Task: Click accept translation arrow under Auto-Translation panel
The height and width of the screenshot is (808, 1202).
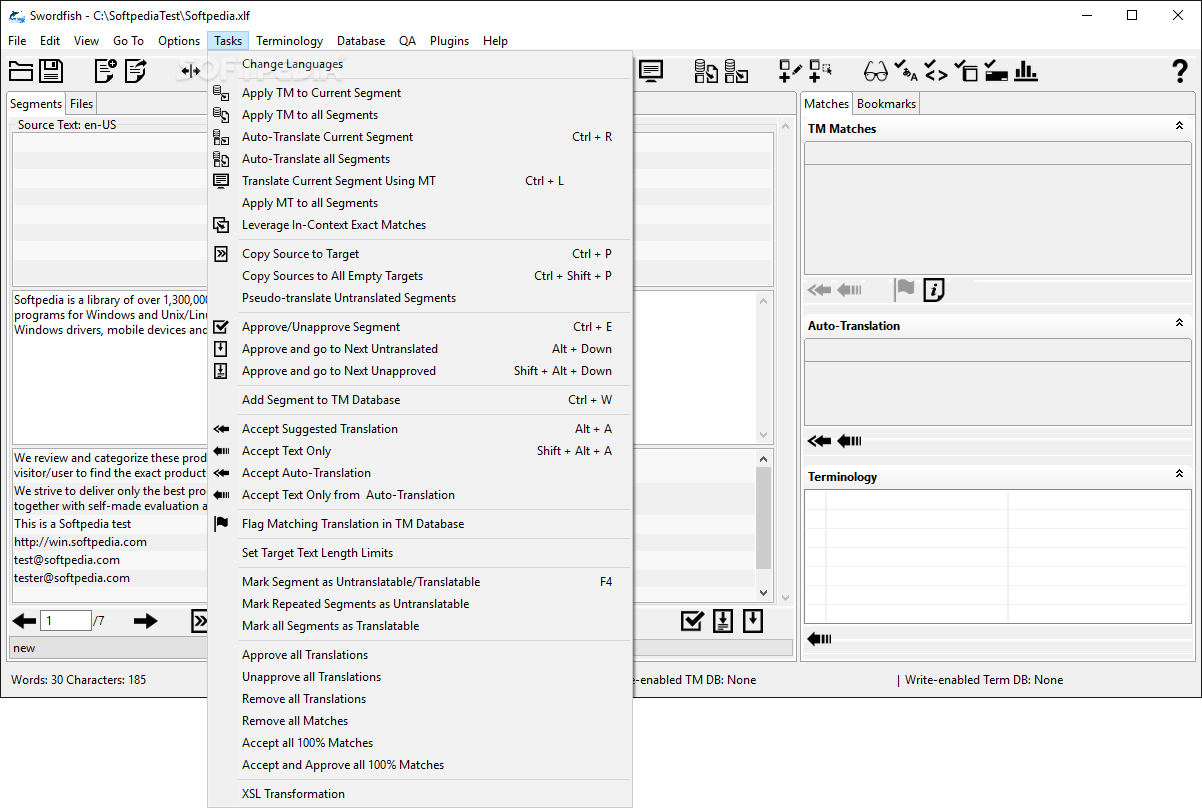Action: tap(820, 441)
